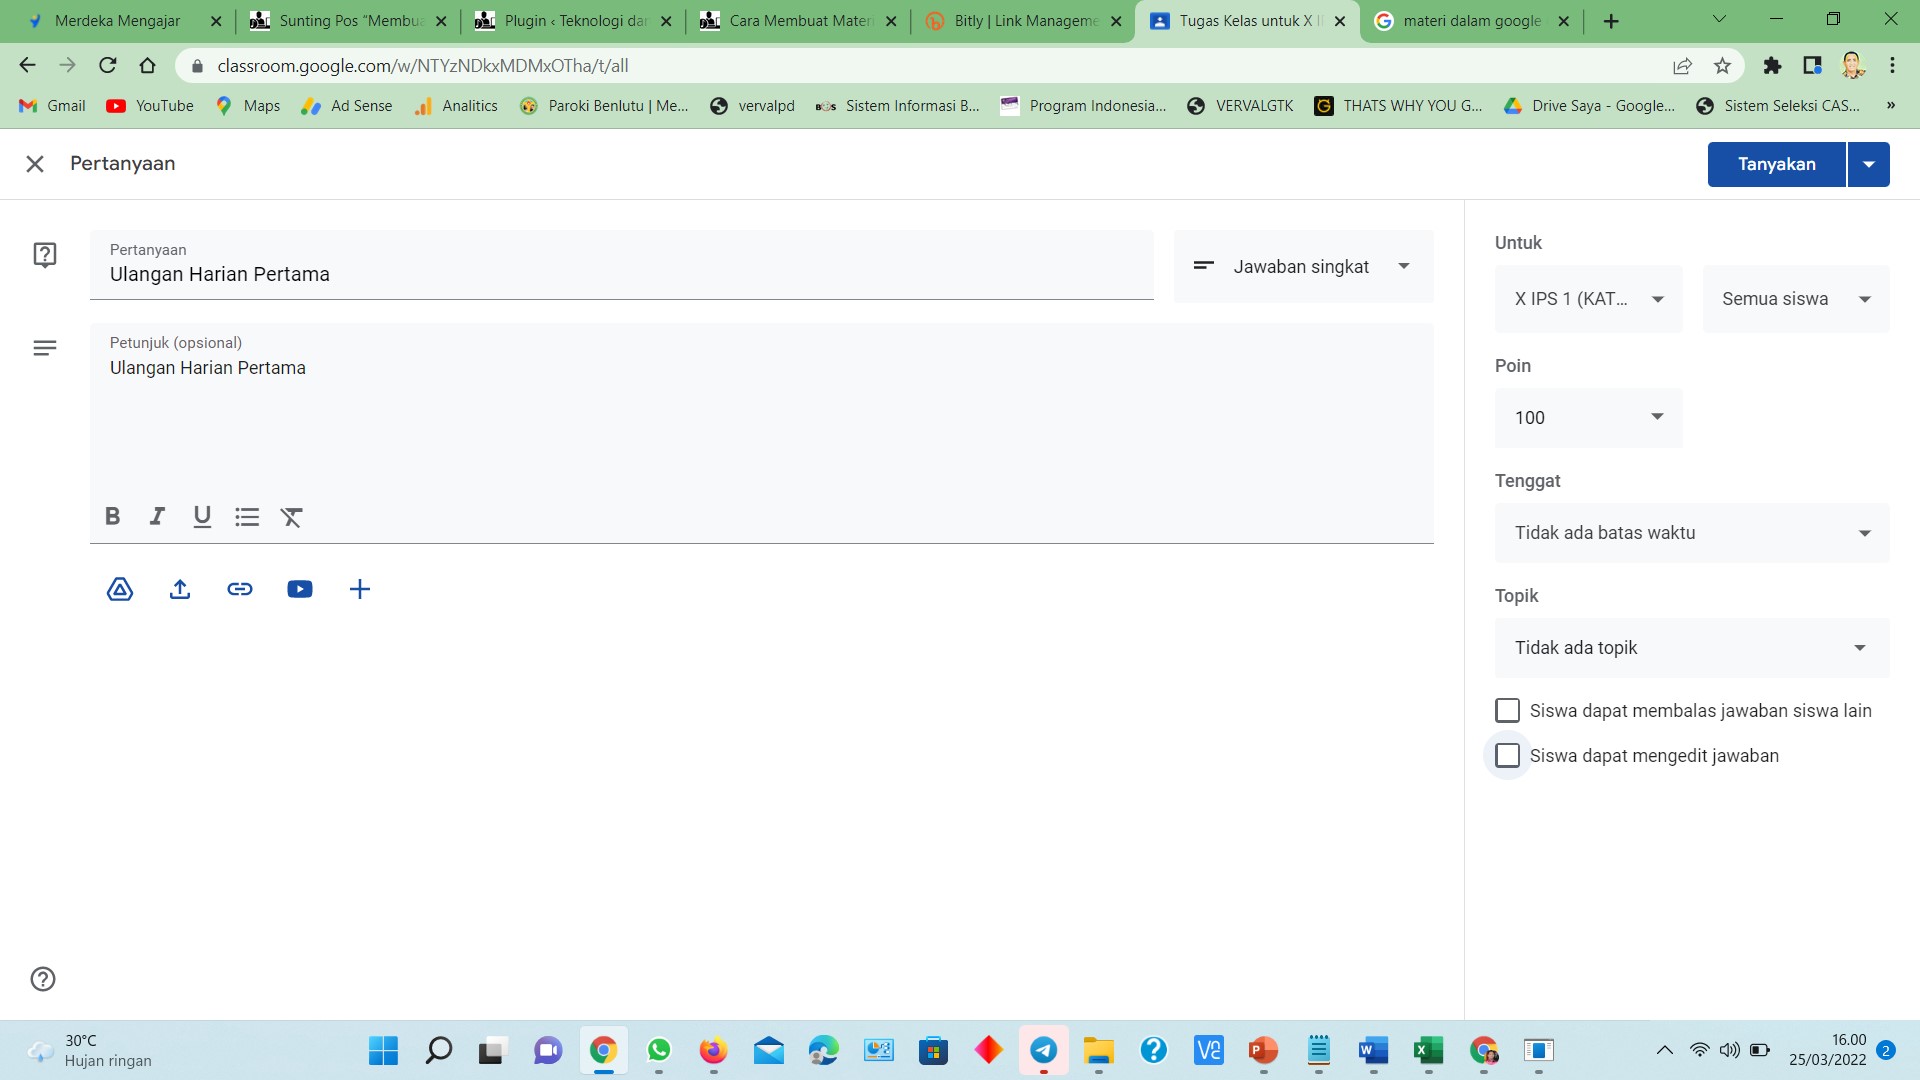Upload a file attachment

[x=180, y=589]
